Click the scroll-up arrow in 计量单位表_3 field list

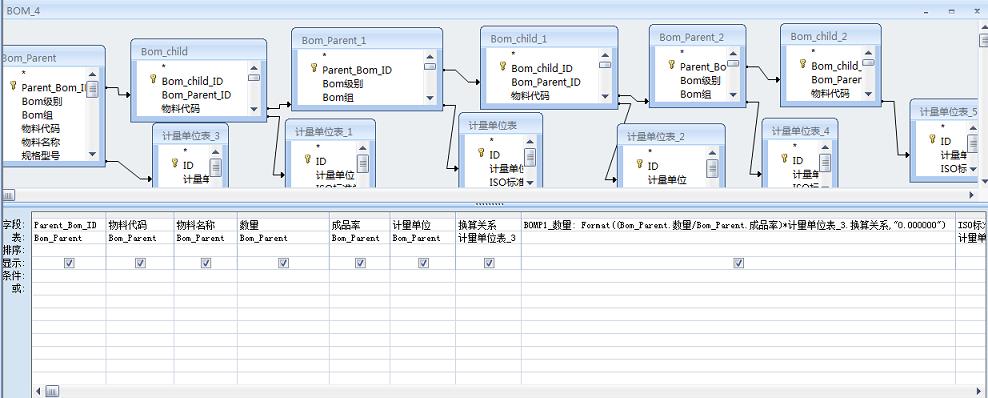click(x=215, y=152)
